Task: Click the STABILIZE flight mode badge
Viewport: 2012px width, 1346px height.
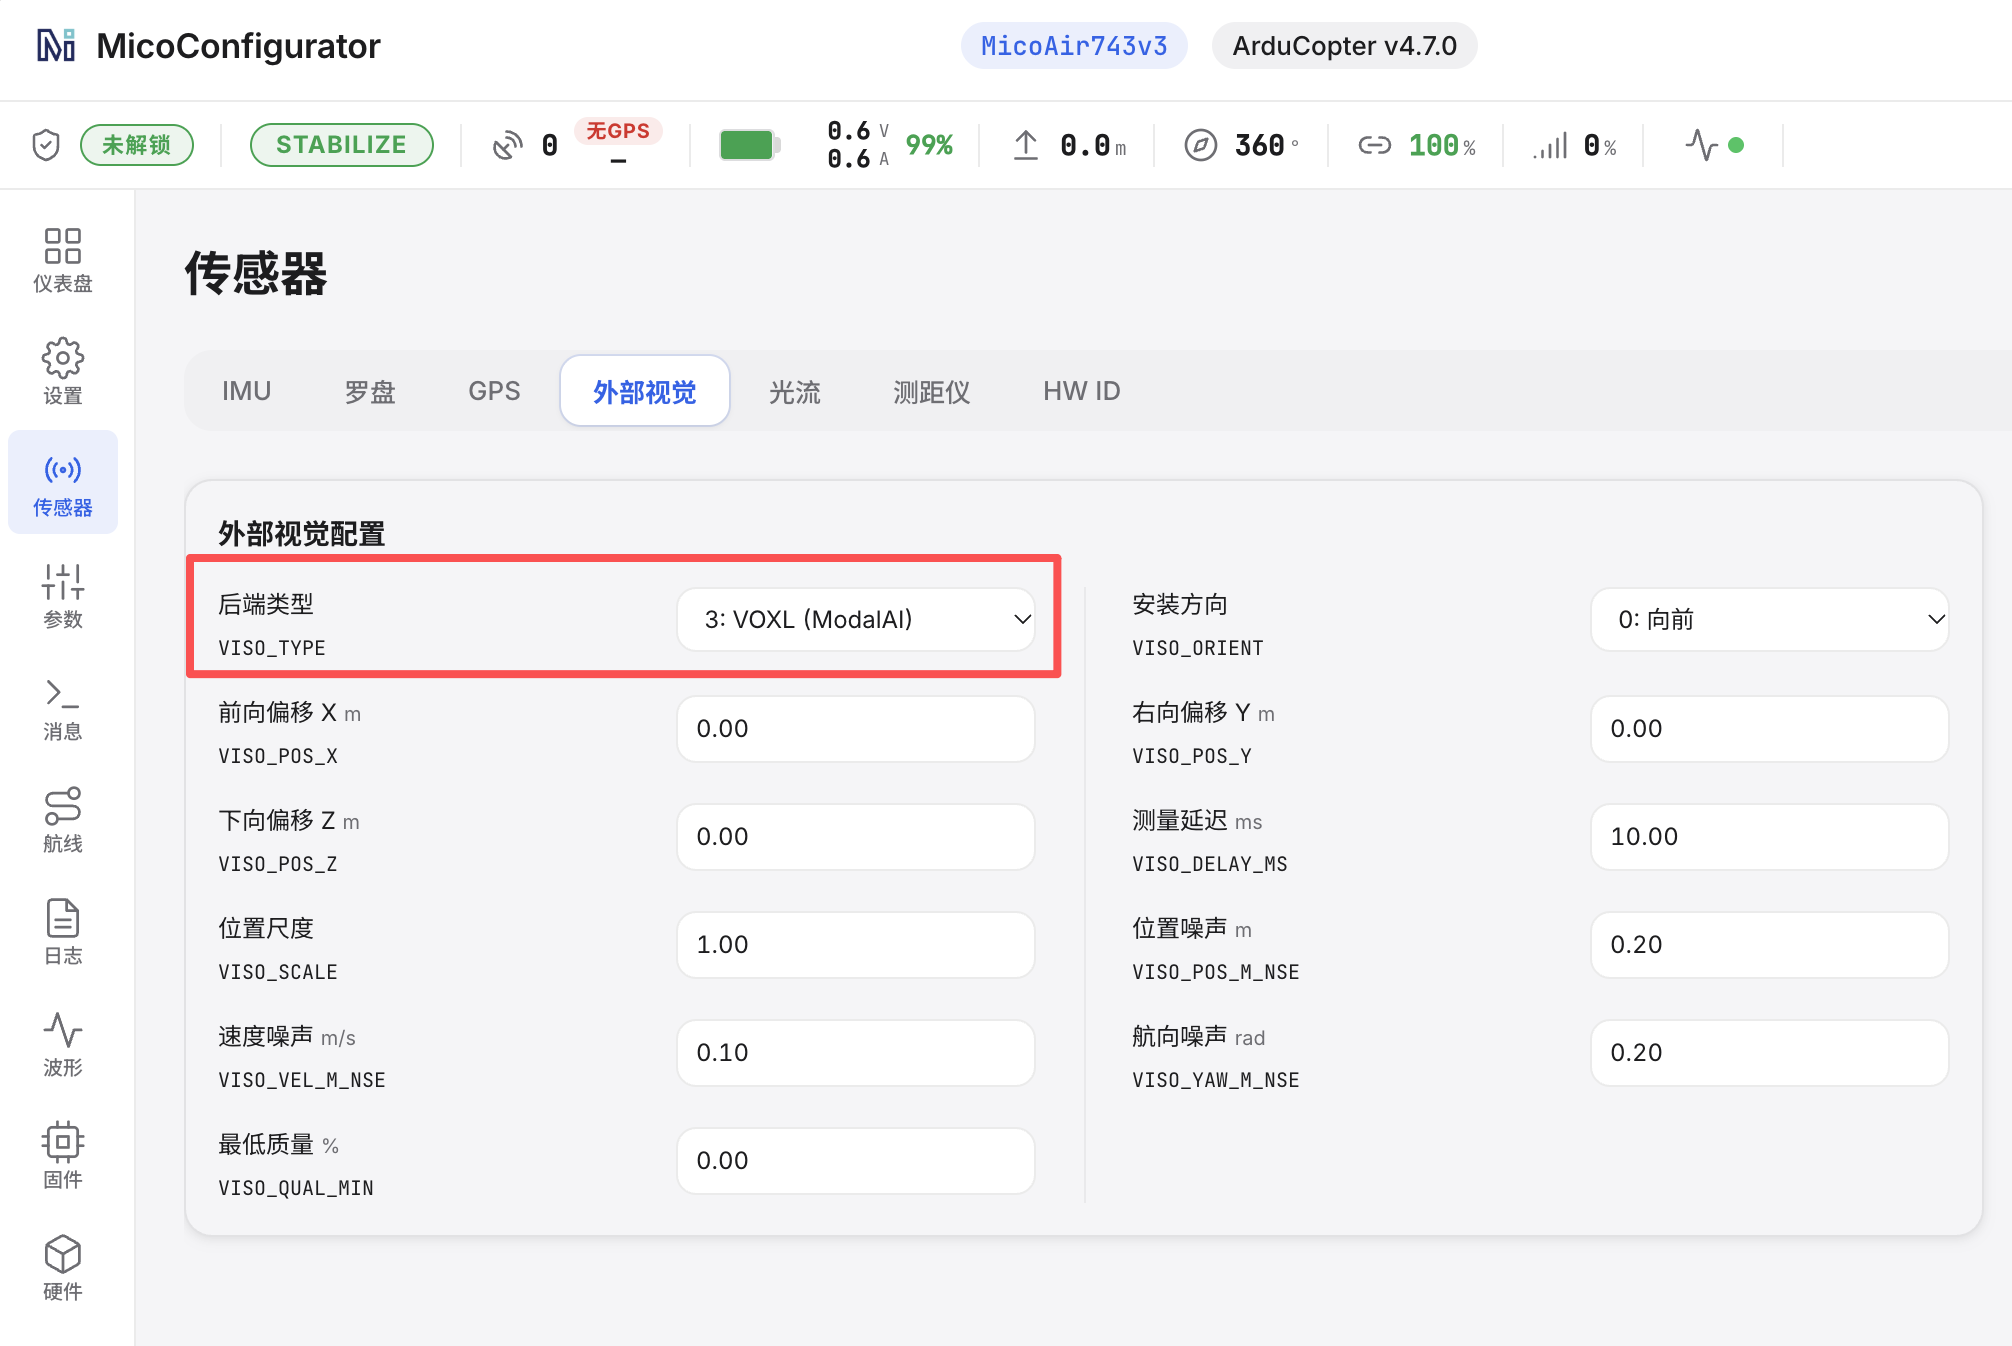Action: pyautogui.click(x=341, y=145)
